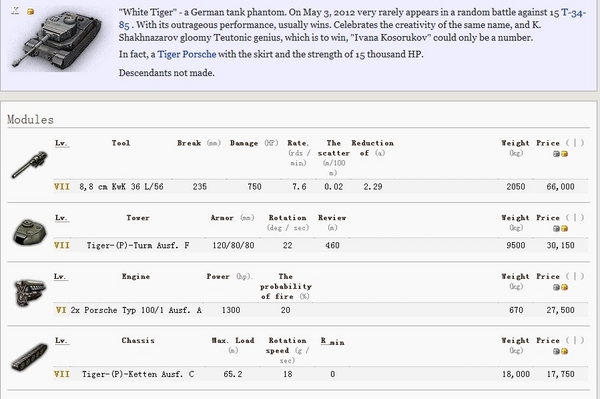Click the Lv. header in the Tool table
Image resolution: width=600 pixels, height=399 pixels.
(61, 143)
